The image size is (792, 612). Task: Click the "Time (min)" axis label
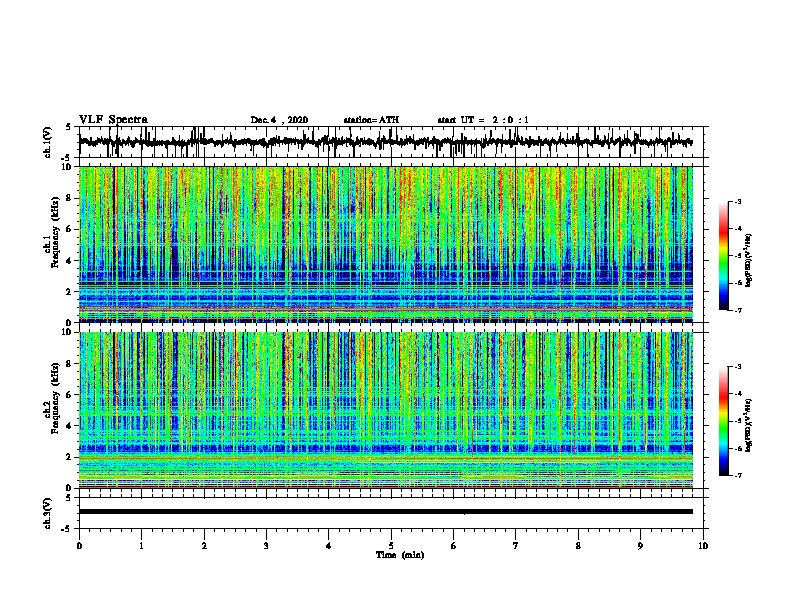[400, 555]
